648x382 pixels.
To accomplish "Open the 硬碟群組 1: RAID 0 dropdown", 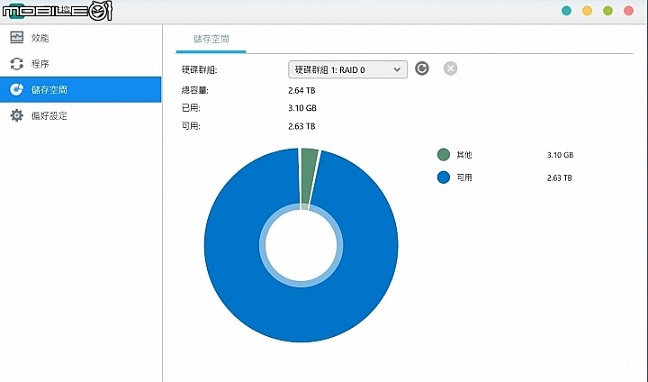I will tap(348, 69).
